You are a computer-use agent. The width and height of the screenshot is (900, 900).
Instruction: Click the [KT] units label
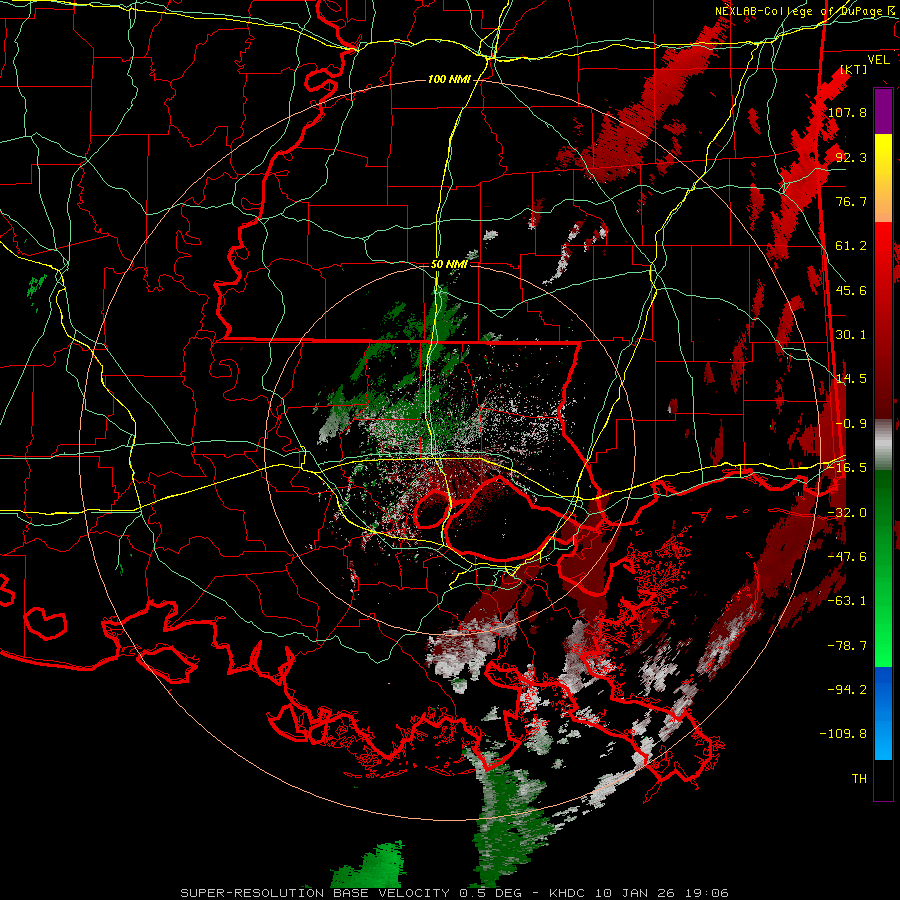pos(853,69)
